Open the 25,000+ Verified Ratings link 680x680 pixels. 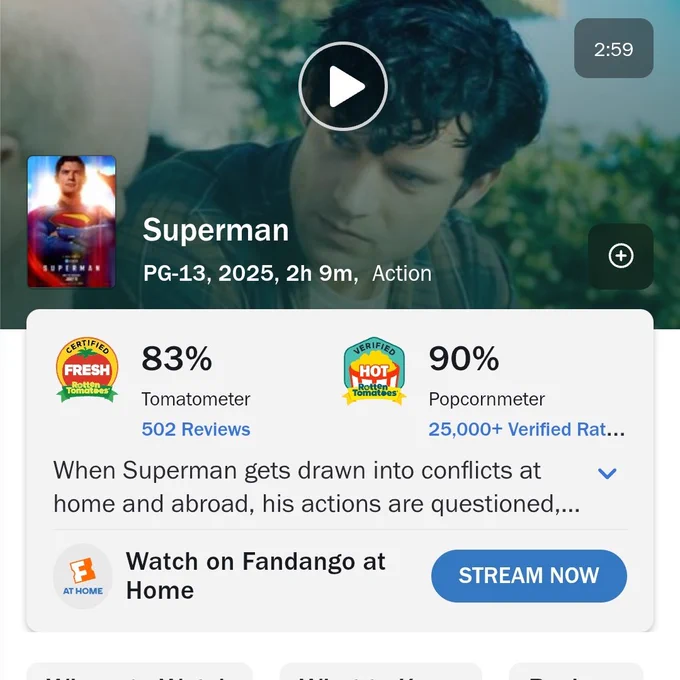tap(526, 429)
